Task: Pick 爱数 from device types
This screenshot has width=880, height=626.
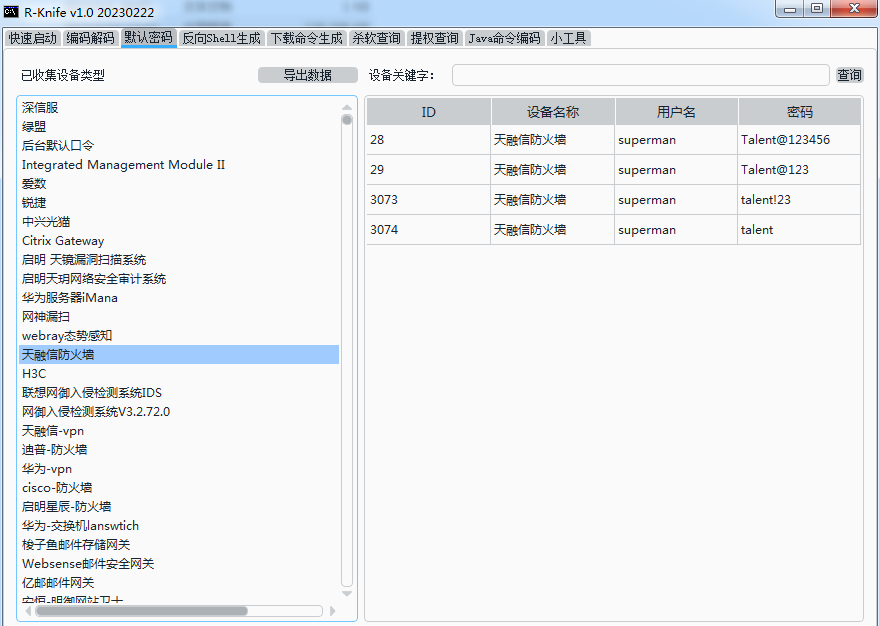Action: coord(178,184)
